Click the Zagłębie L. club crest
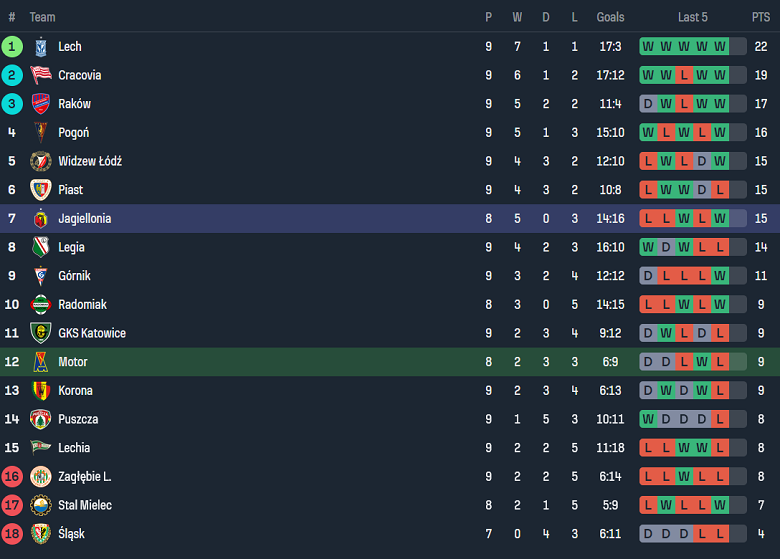Screen dimensions: 780x559 coord(41,477)
